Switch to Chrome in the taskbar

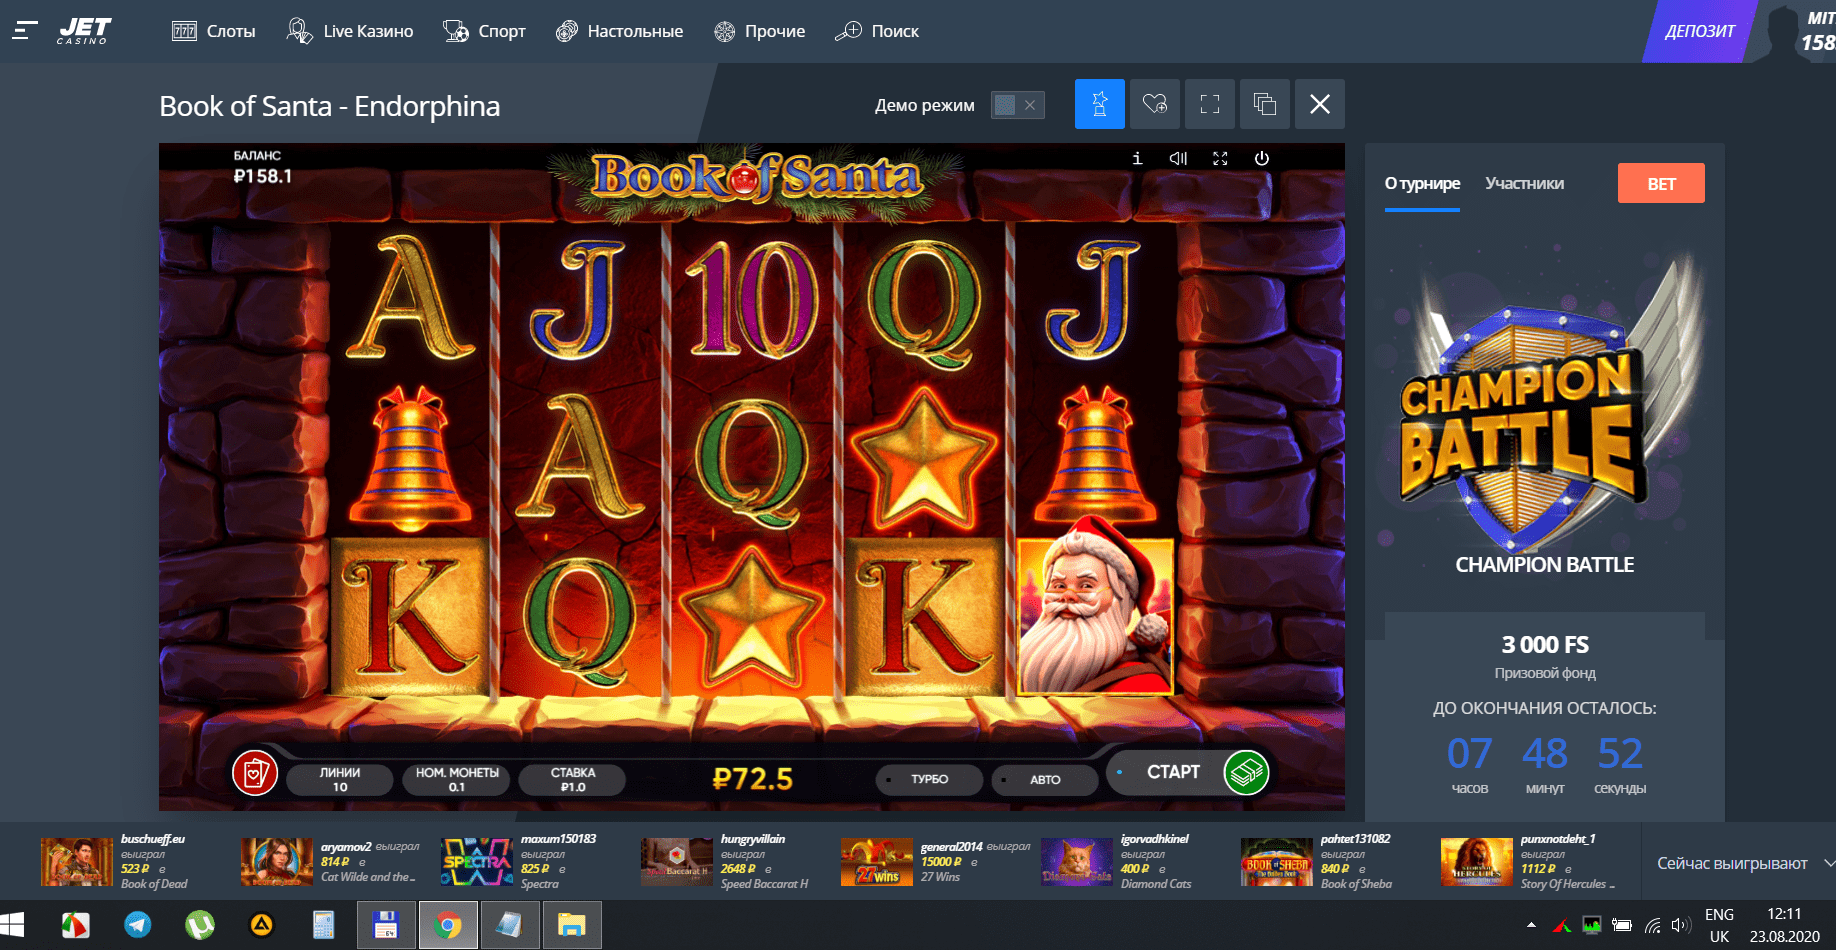coord(448,925)
